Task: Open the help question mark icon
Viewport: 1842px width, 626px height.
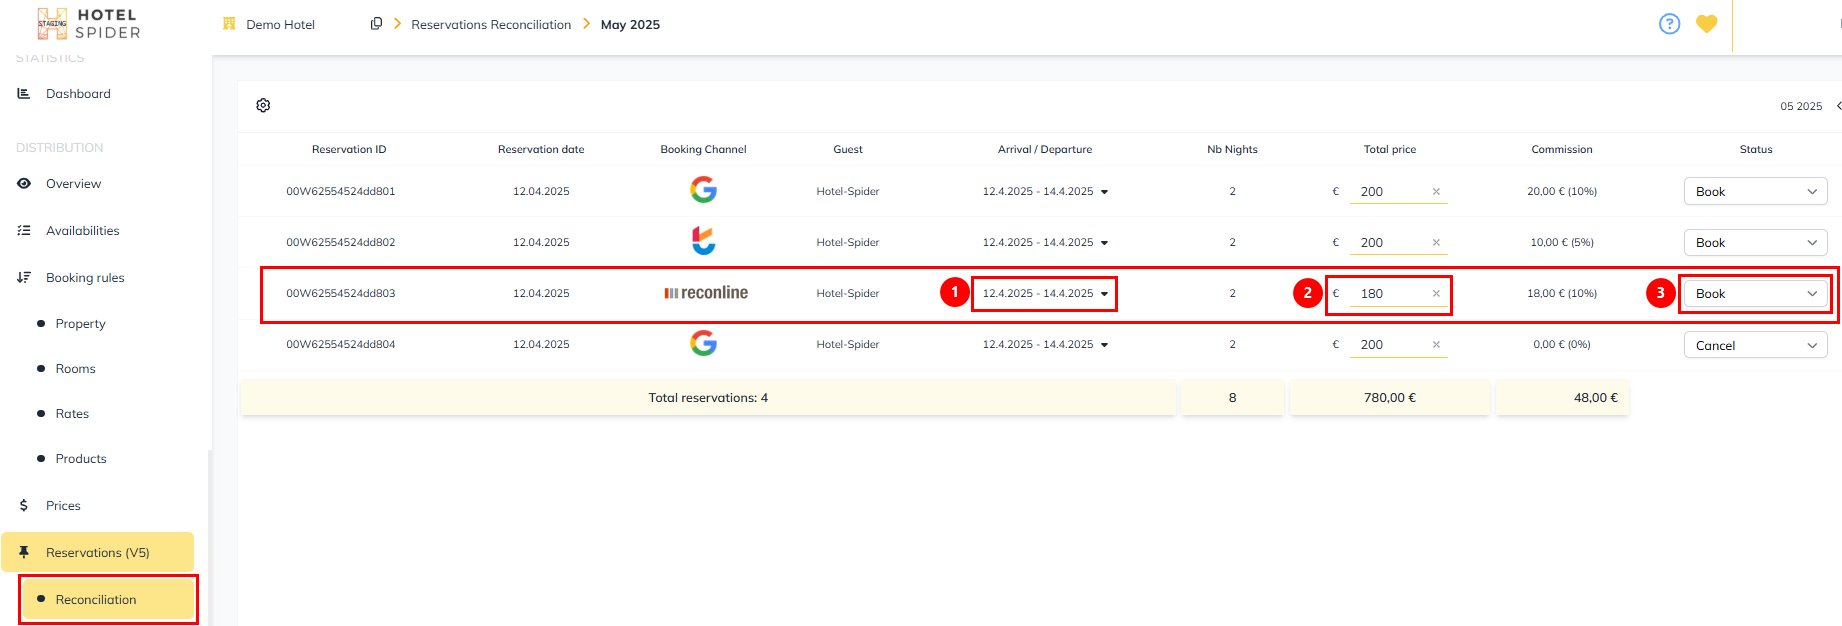Action: [1669, 24]
